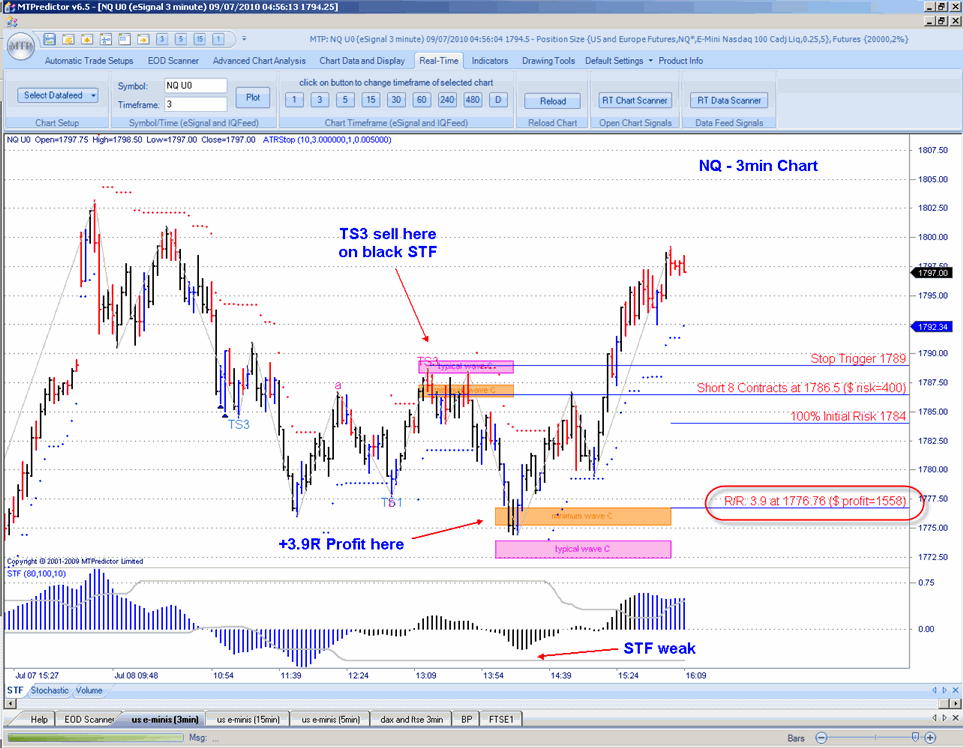The image size is (963, 748).
Task: Click quick toolbar '15' timeframe icon
Action: click(x=200, y=39)
